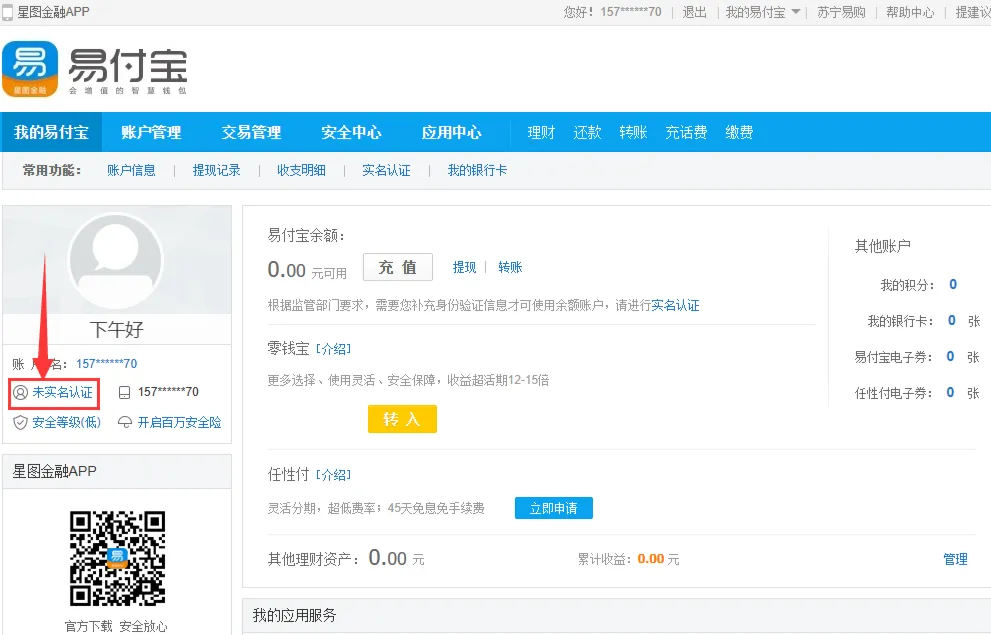Click the phone icon beside 157******70
The image size is (991, 635).
point(125,392)
